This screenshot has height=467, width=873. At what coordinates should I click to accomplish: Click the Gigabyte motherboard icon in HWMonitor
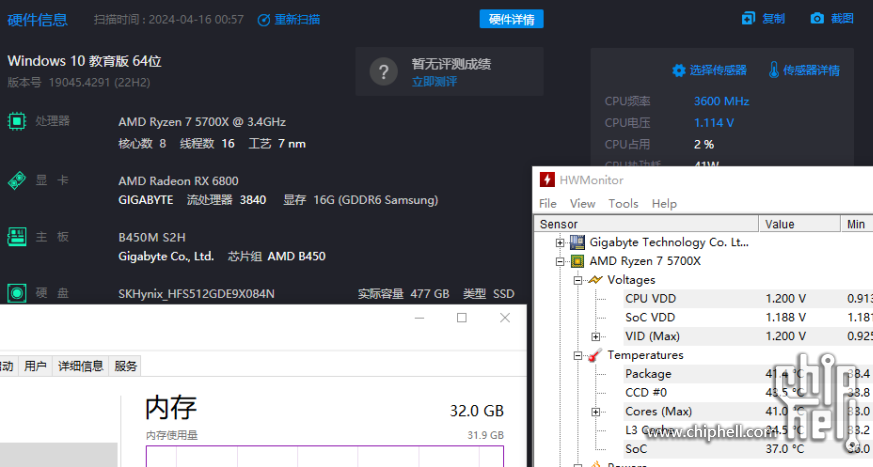pyautogui.click(x=577, y=242)
